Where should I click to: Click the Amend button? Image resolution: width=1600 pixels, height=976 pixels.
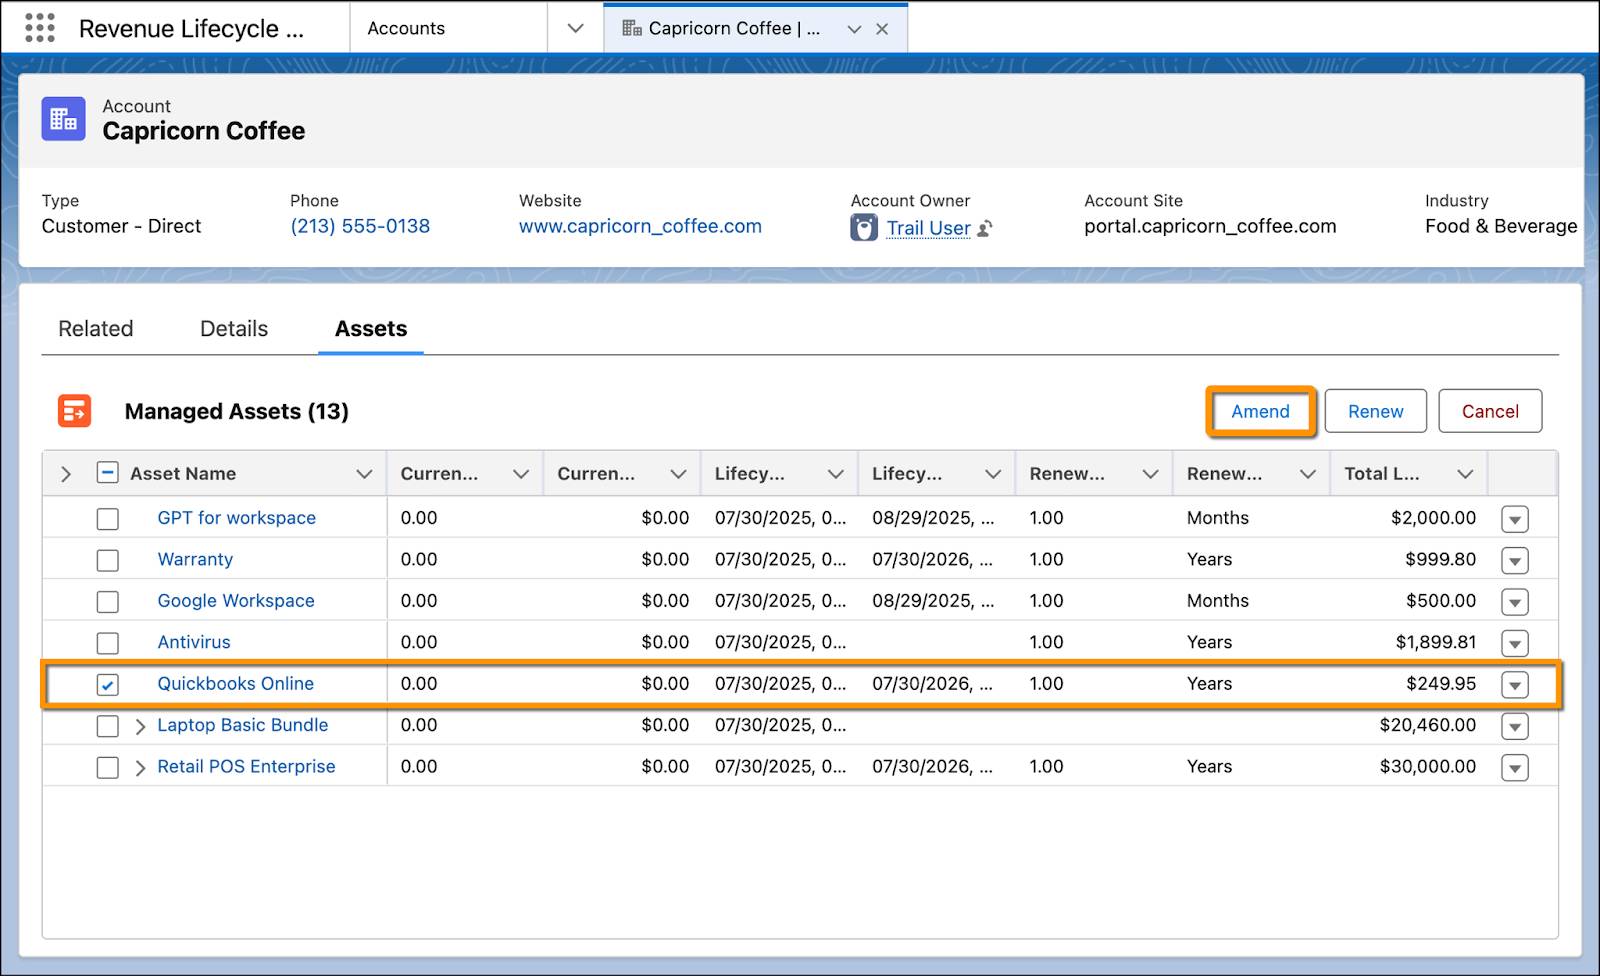pyautogui.click(x=1260, y=411)
